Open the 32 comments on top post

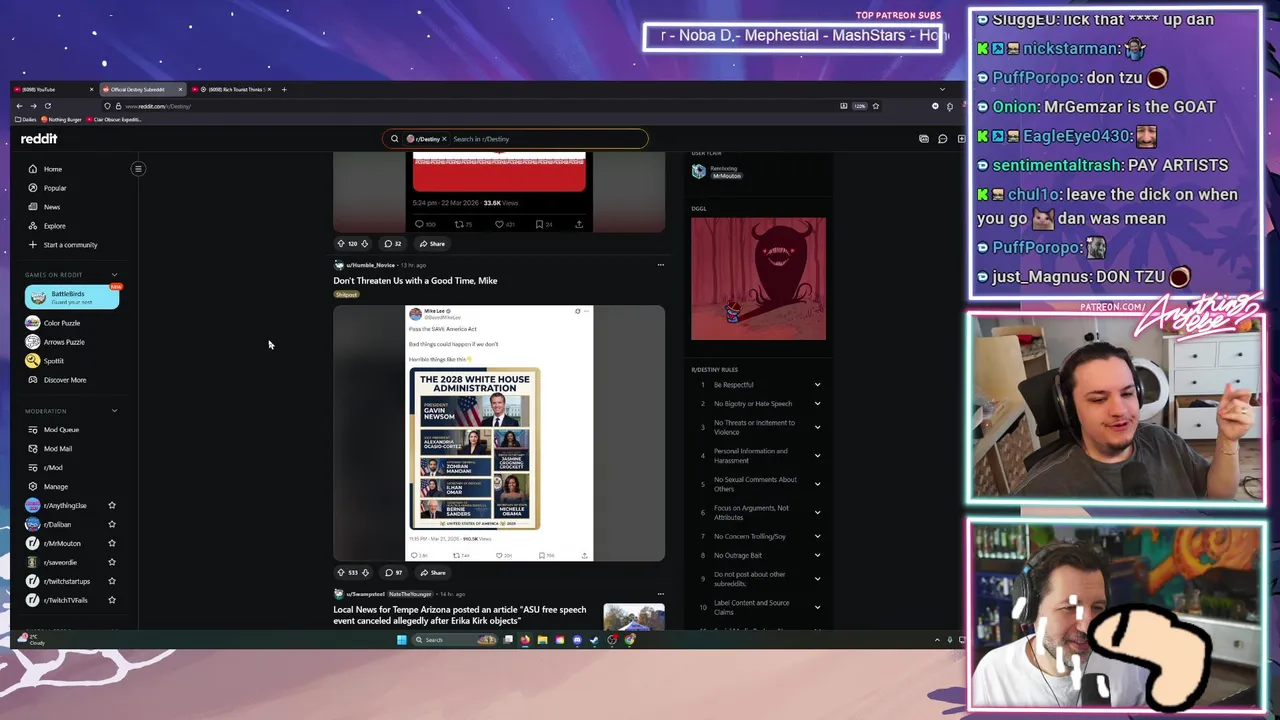(x=393, y=244)
